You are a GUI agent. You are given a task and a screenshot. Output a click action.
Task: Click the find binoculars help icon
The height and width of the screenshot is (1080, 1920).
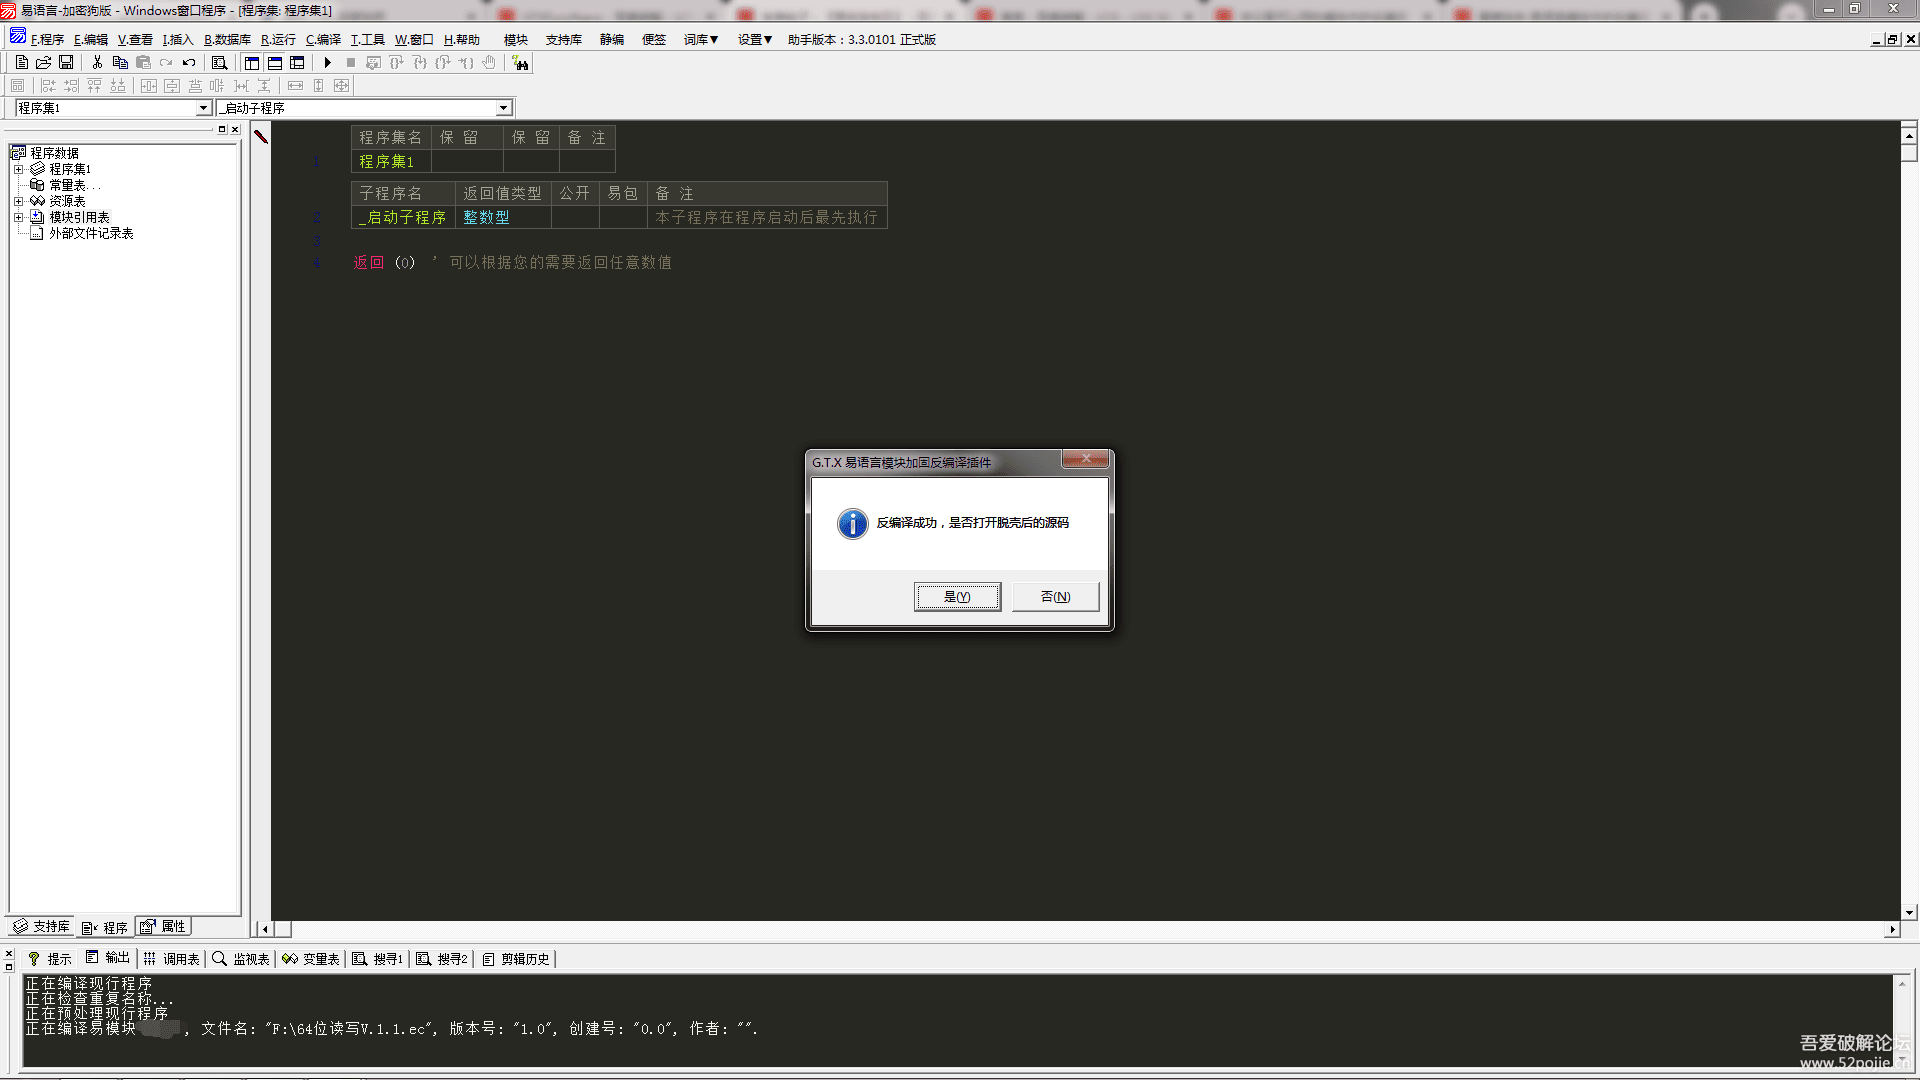pos(520,63)
